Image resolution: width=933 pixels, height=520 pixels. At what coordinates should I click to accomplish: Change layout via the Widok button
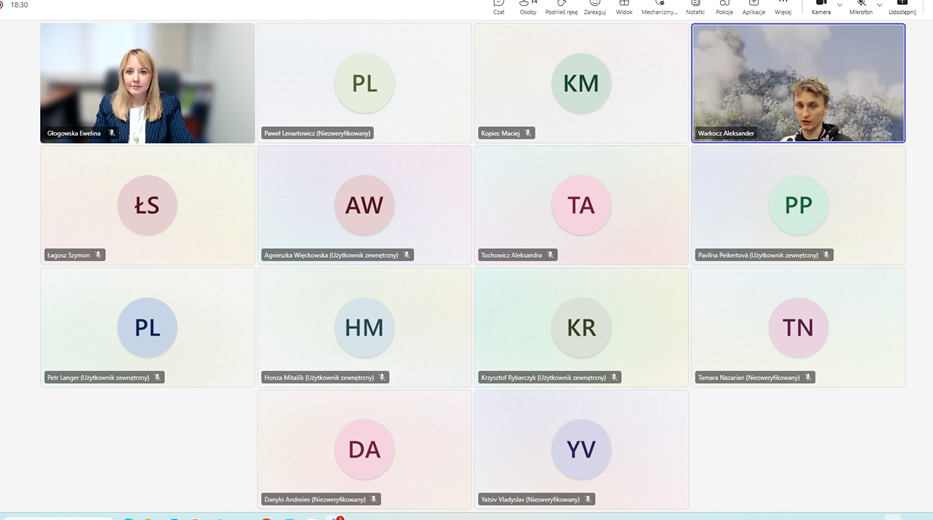(624, 6)
